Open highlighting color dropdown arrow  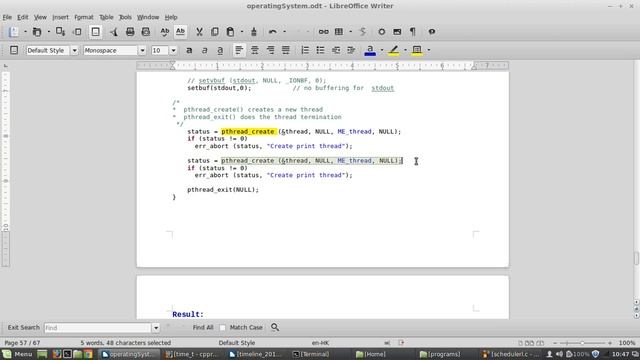[405, 50]
